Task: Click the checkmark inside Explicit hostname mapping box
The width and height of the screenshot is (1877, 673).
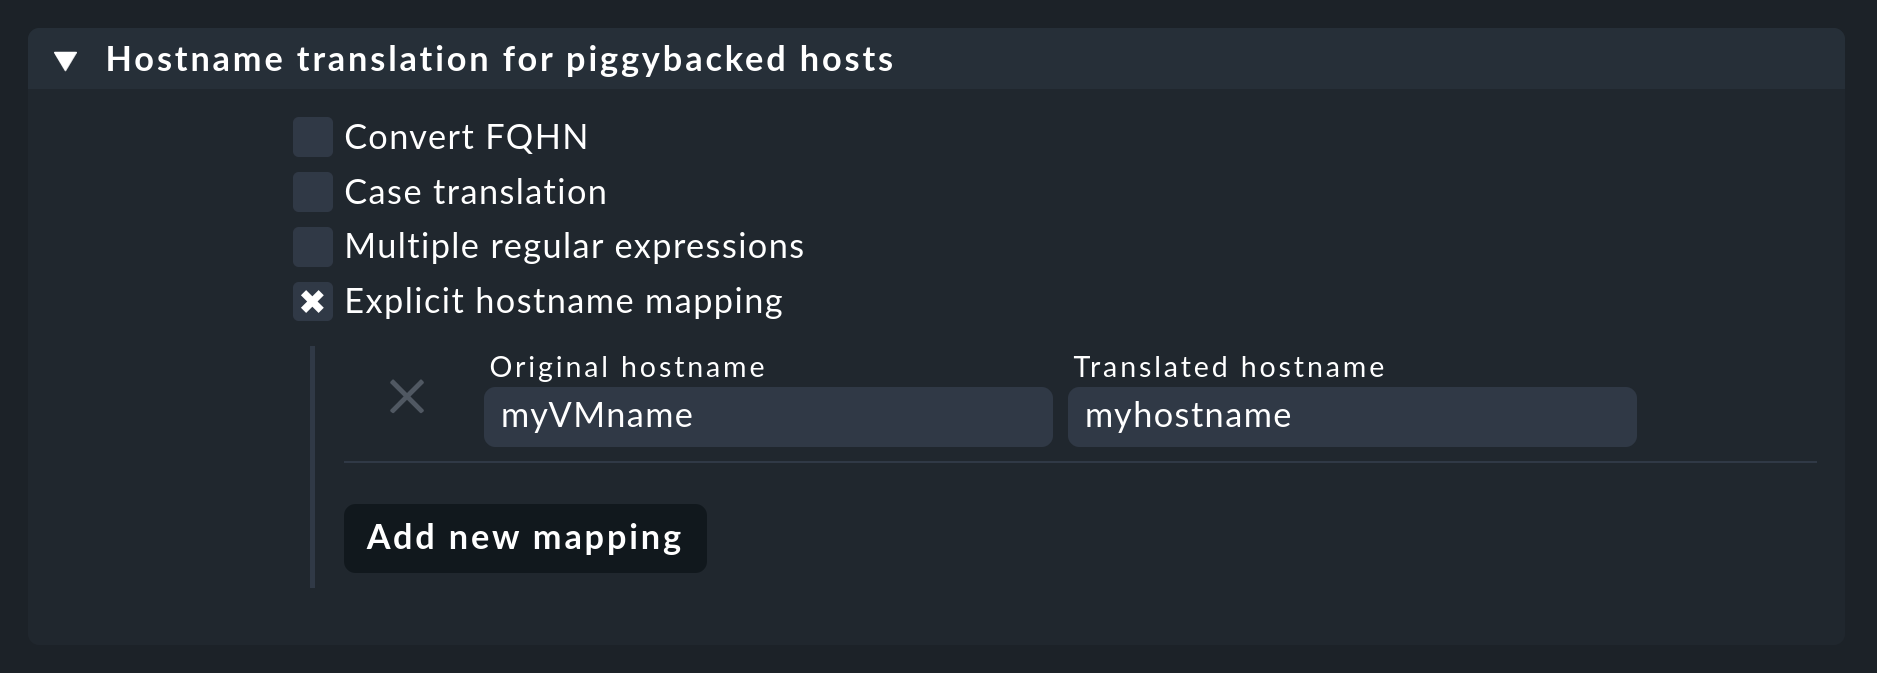Action: (312, 300)
